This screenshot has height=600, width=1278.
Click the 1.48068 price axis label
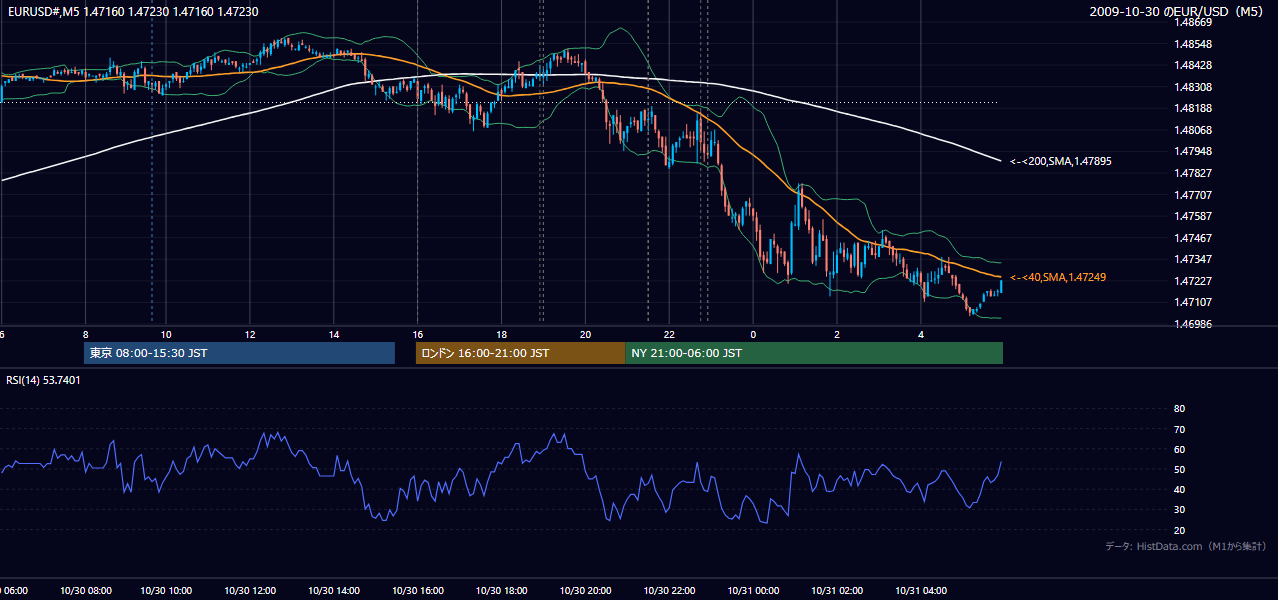point(1192,130)
